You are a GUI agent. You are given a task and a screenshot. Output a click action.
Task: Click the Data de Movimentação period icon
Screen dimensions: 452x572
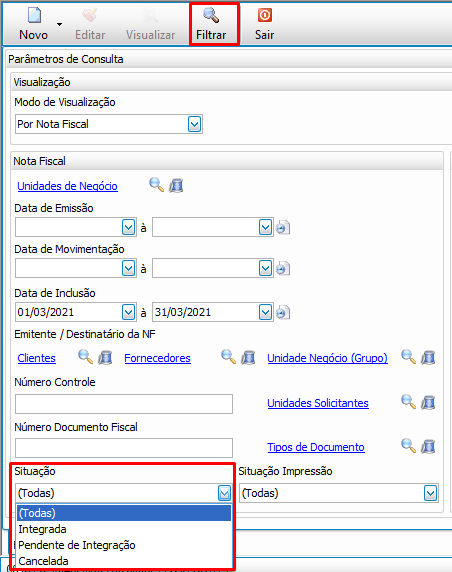pyautogui.click(x=283, y=269)
